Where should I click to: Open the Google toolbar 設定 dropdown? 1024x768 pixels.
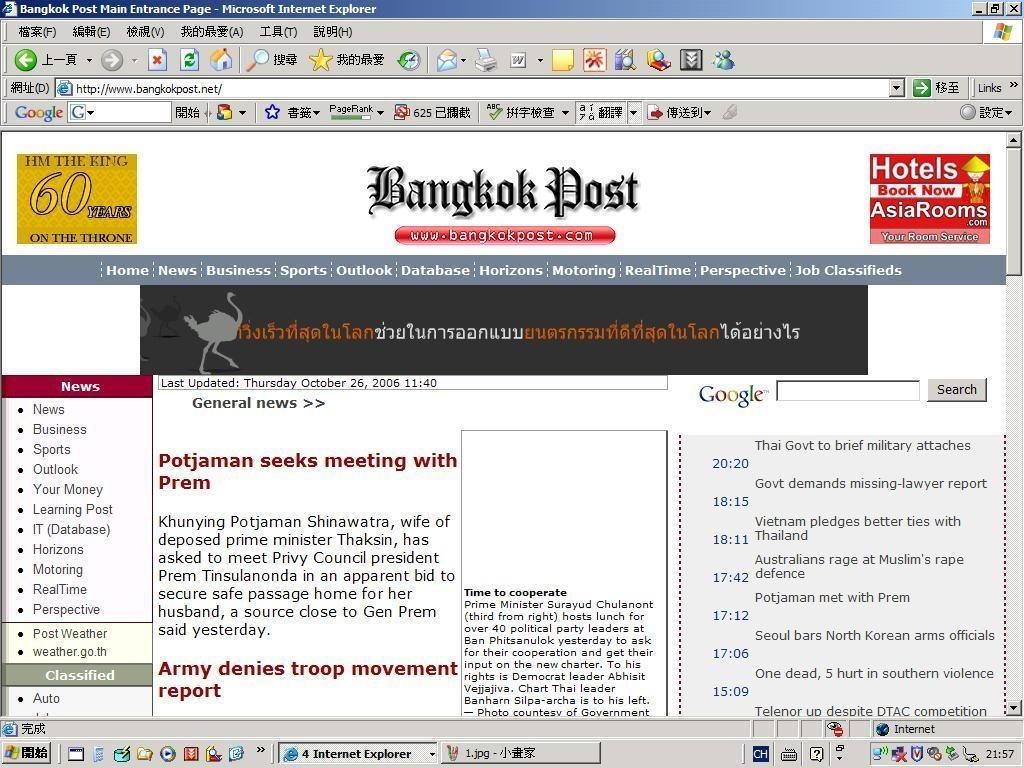986,112
